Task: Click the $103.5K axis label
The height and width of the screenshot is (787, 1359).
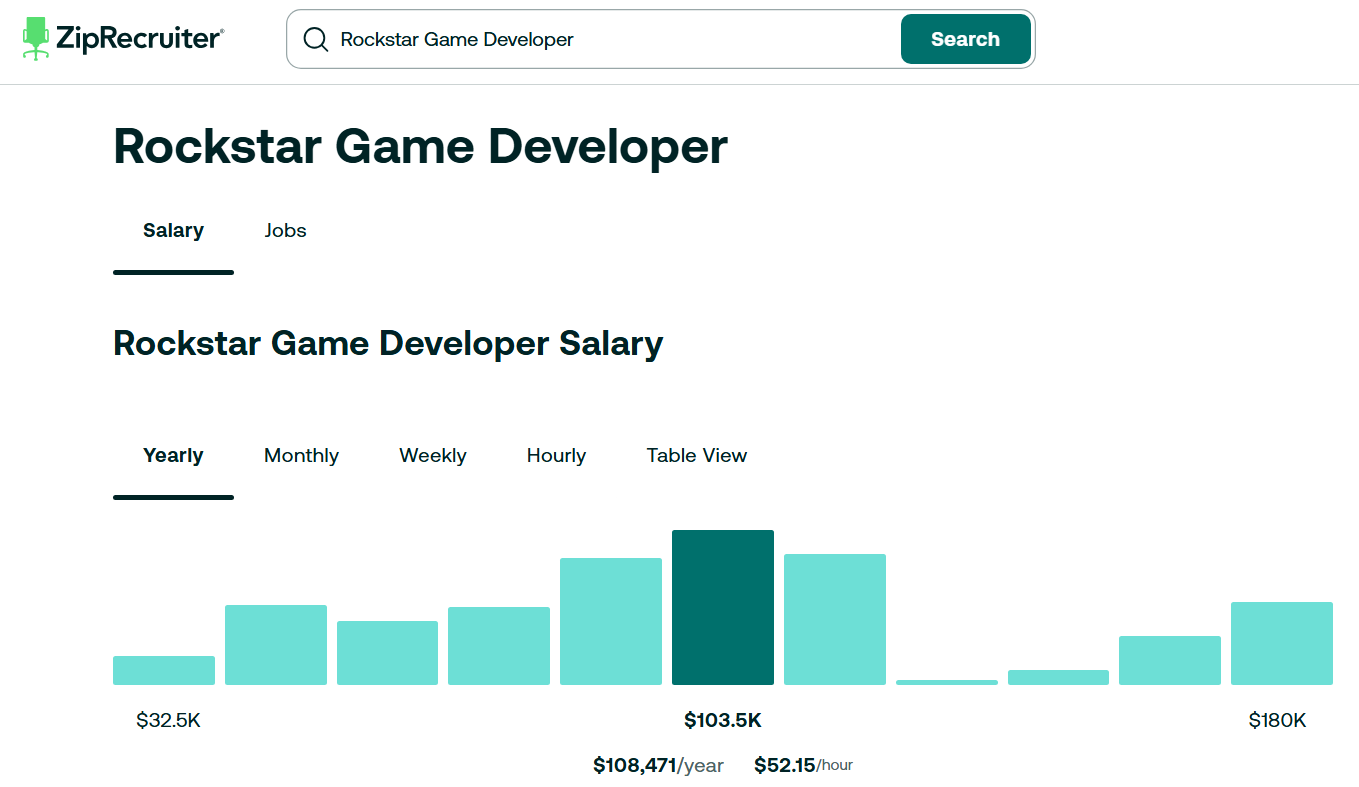Action: (723, 720)
